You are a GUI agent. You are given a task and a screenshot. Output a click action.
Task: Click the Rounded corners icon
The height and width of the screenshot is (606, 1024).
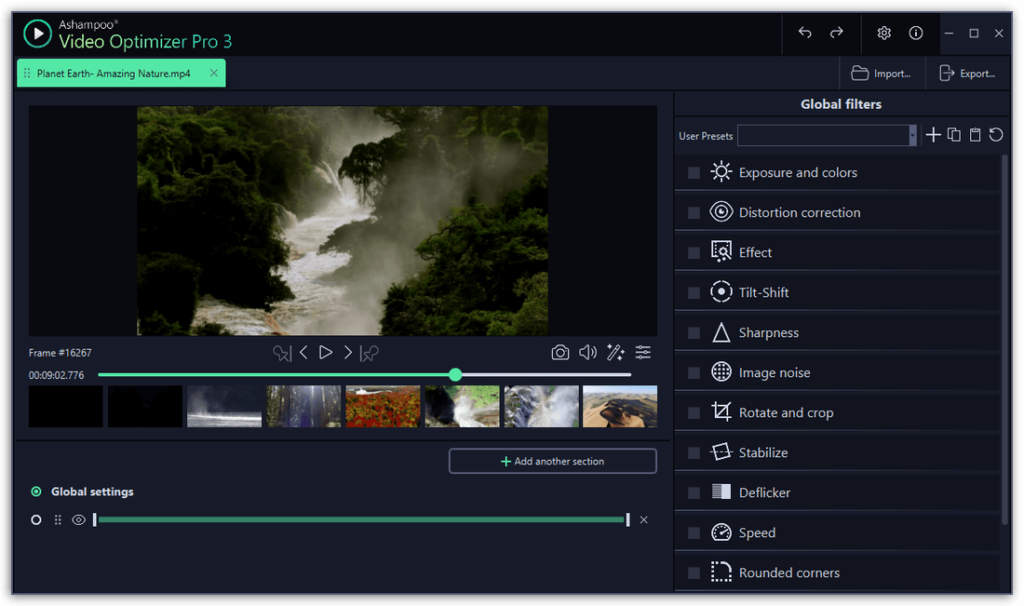pyautogui.click(x=721, y=571)
